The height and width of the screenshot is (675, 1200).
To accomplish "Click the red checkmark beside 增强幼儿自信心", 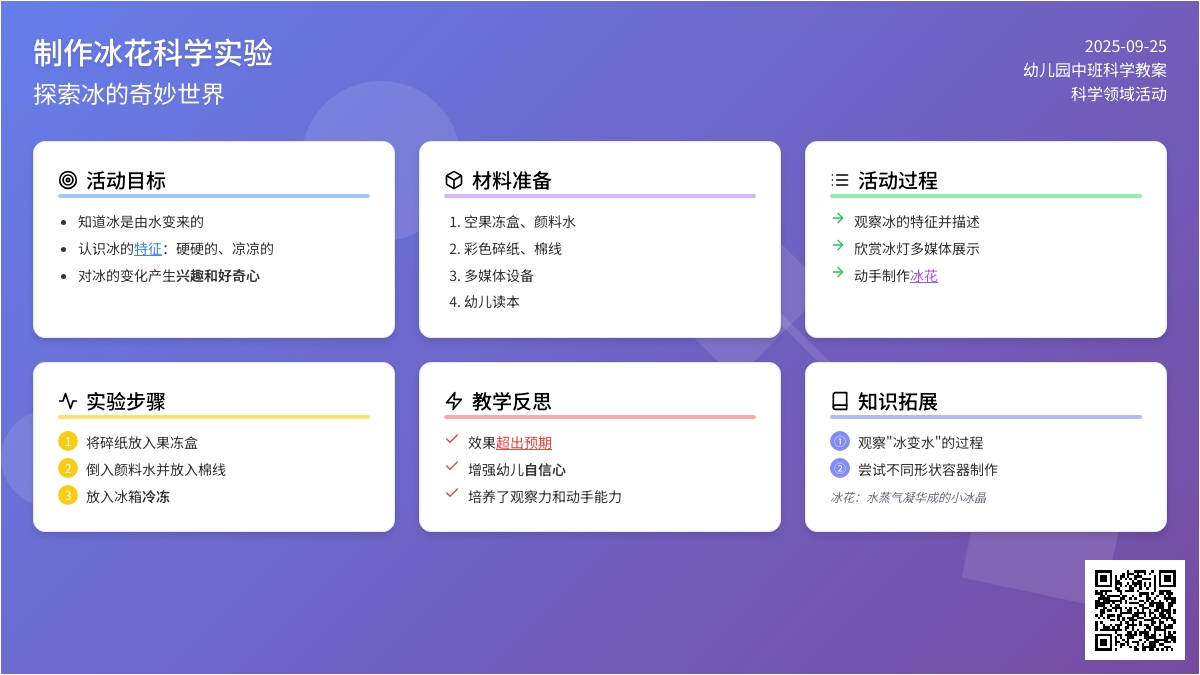I will click(x=452, y=466).
